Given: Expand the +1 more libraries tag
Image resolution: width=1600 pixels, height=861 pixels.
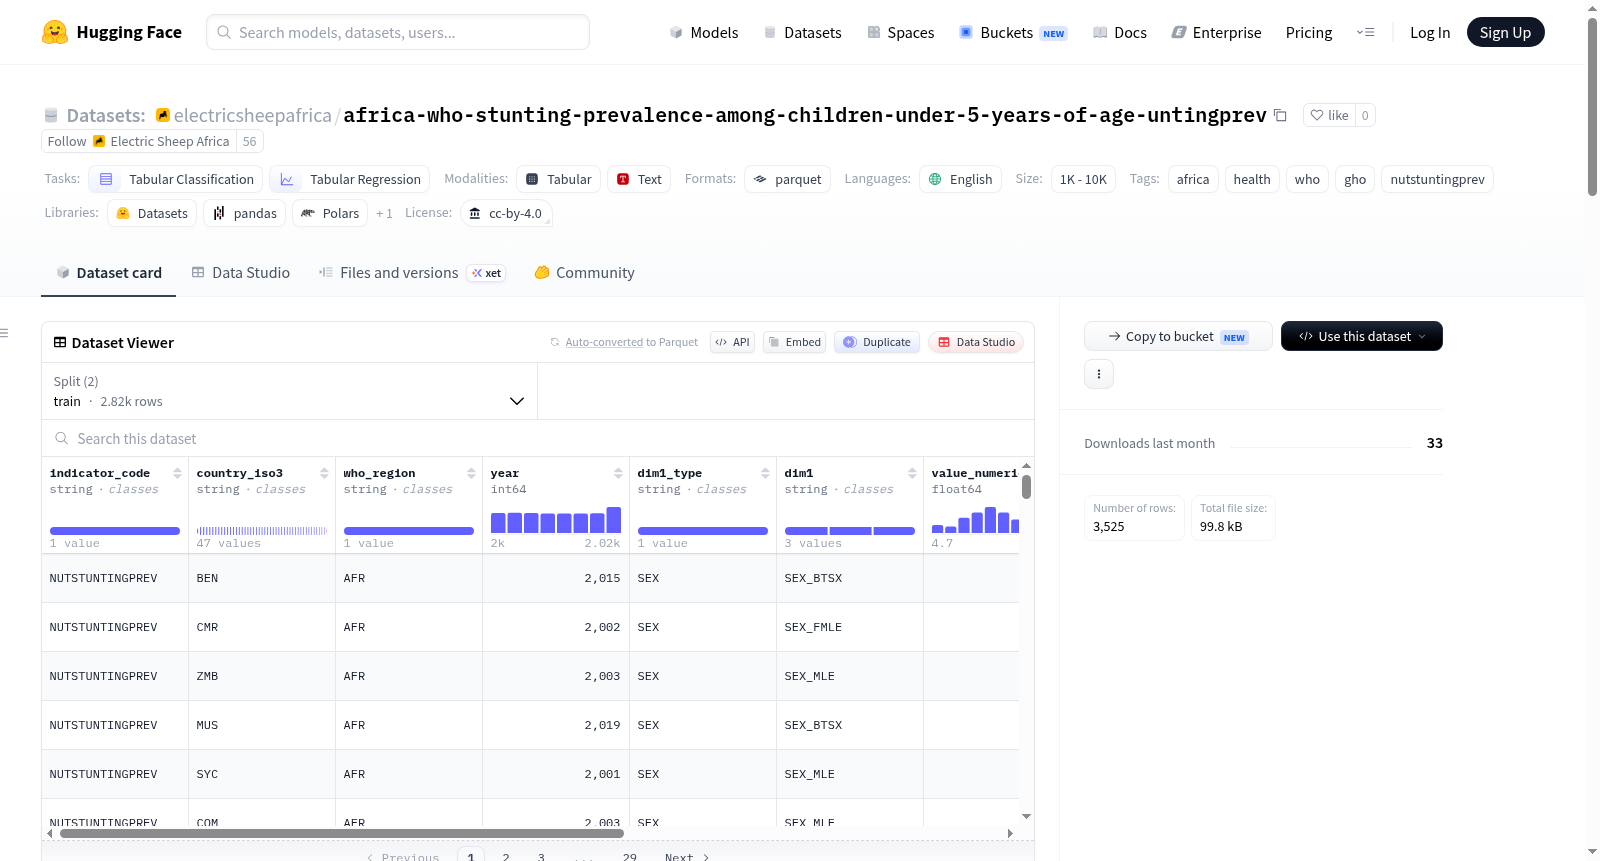Looking at the screenshot, I should click(x=384, y=213).
